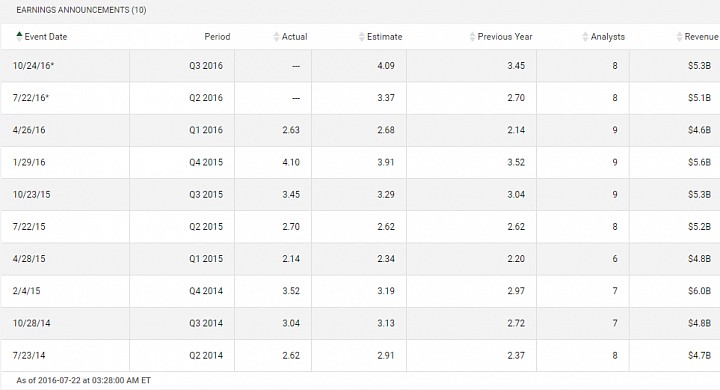Click the Event Date sort arrow icon
The image size is (720, 390).
pos(19,37)
